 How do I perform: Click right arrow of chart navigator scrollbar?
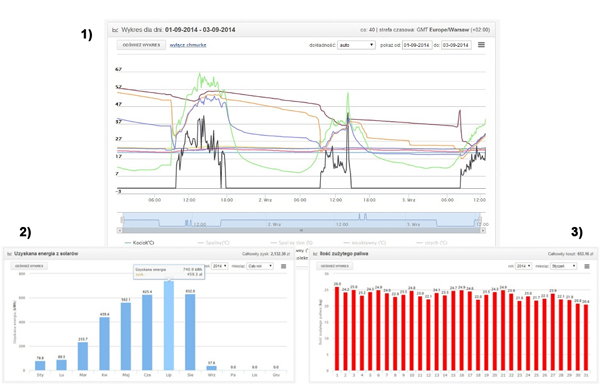(x=483, y=230)
